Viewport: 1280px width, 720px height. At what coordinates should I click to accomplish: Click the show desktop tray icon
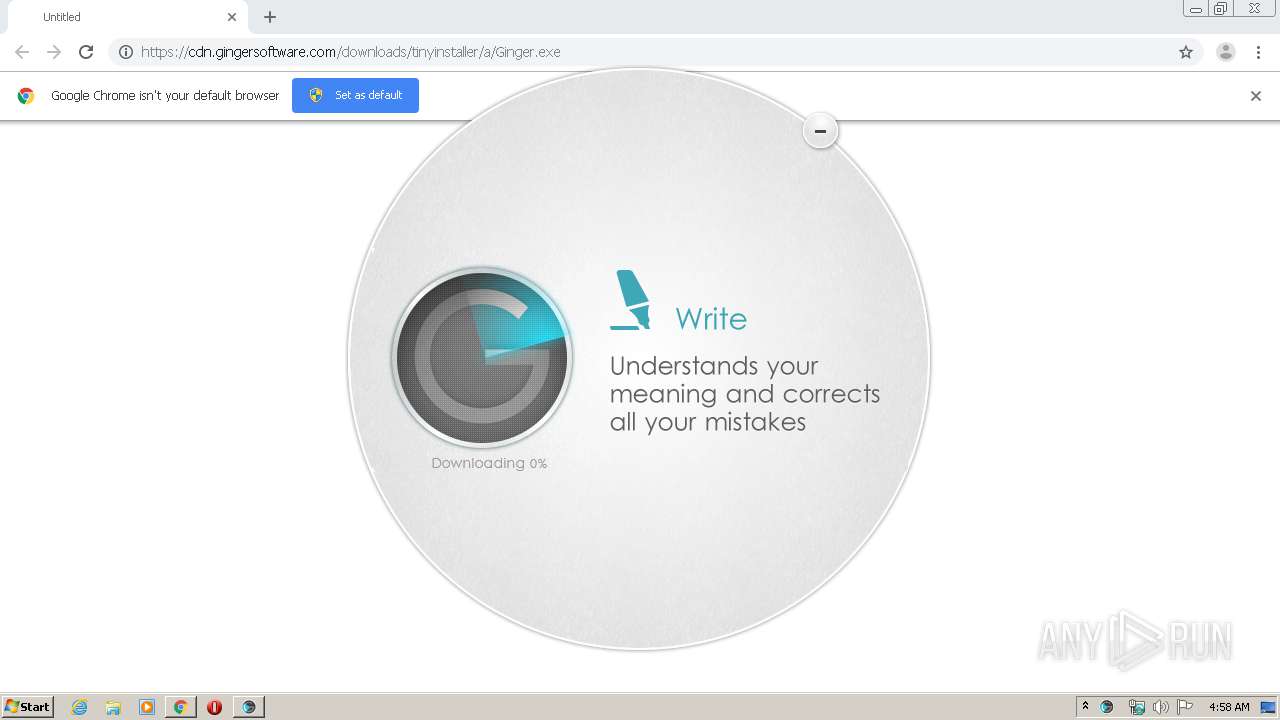tap(1268, 707)
